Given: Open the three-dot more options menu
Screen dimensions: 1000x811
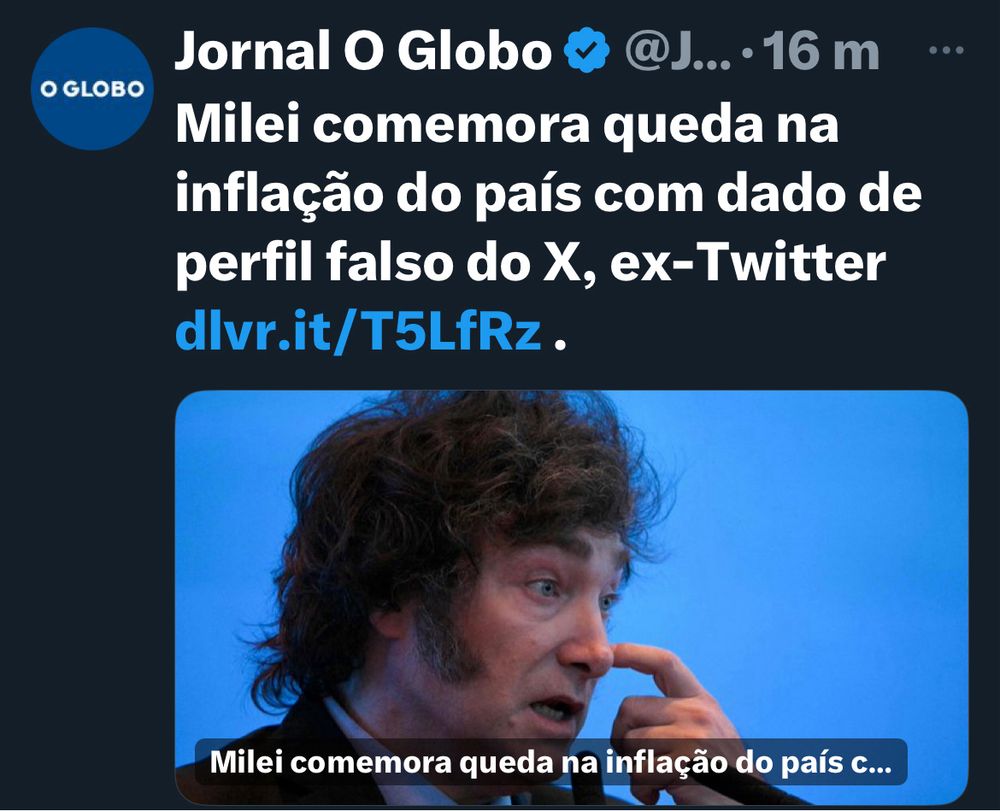Looking at the screenshot, I should click(945, 49).
